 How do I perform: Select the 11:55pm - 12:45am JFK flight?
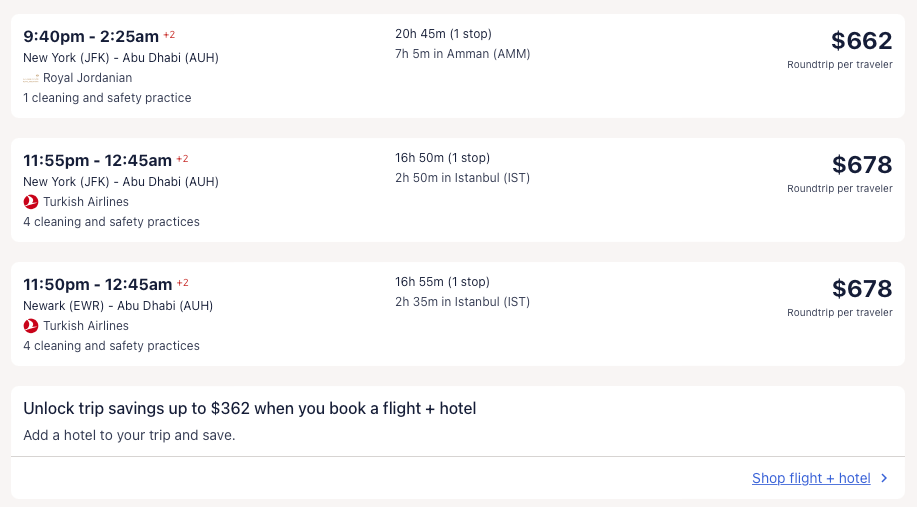(x=97, y=161)
